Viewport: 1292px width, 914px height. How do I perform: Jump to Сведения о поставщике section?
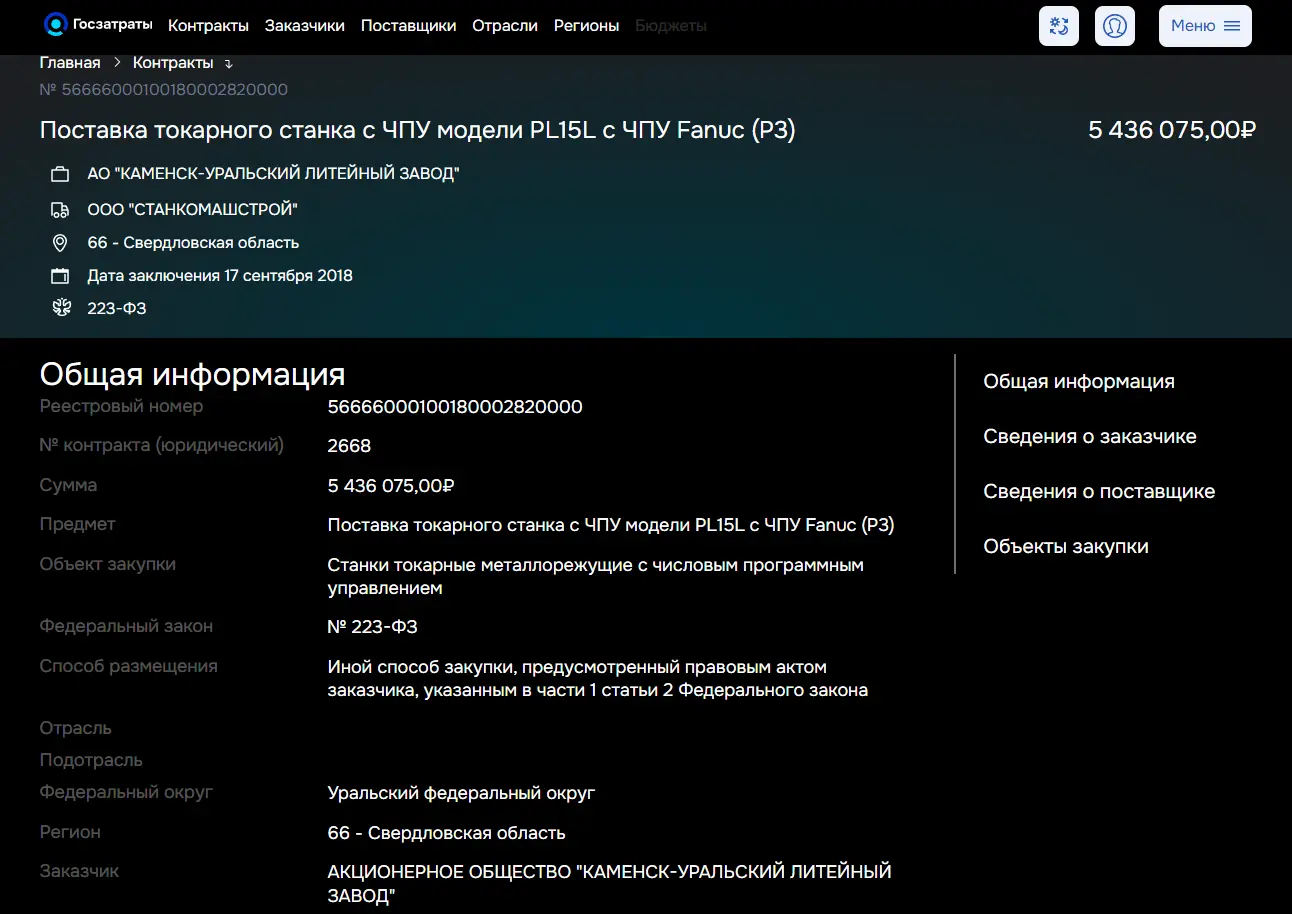coord(1099,491)
